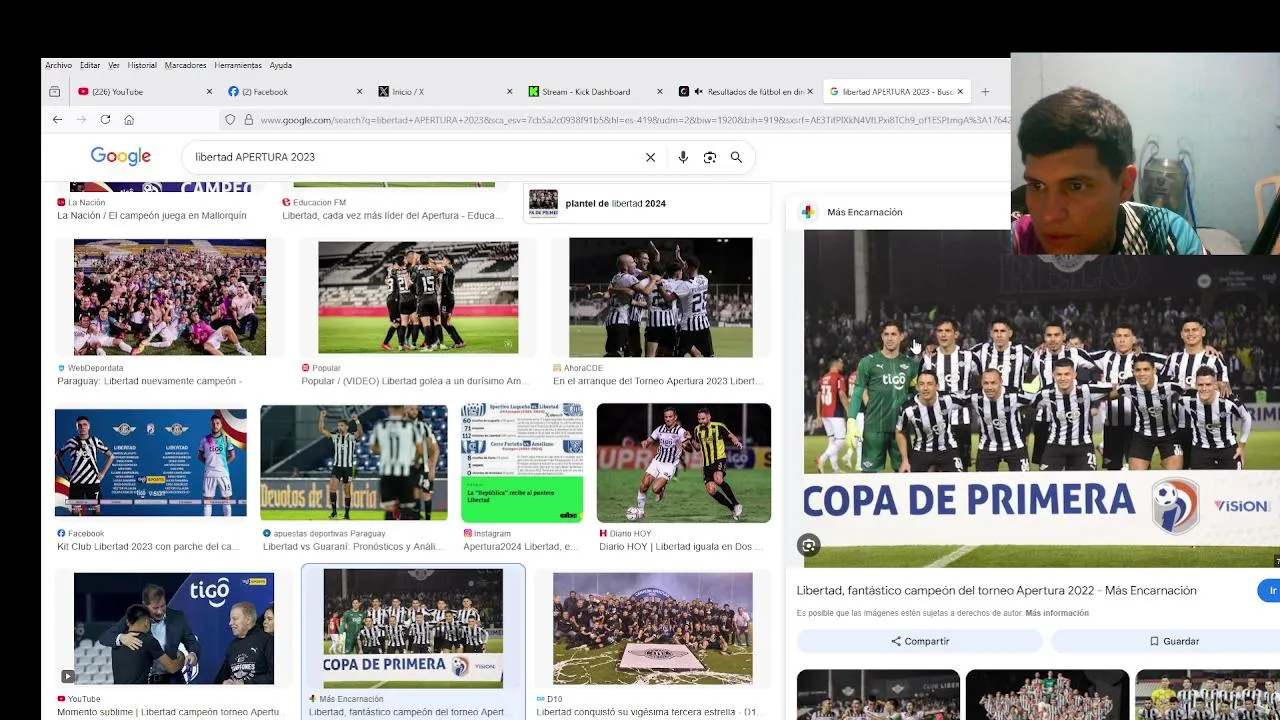Open 'En el arranque del Torneo Apertura' link
Image resolution: width=1280 pixels, height=720 pixels.
click(657, 381)
